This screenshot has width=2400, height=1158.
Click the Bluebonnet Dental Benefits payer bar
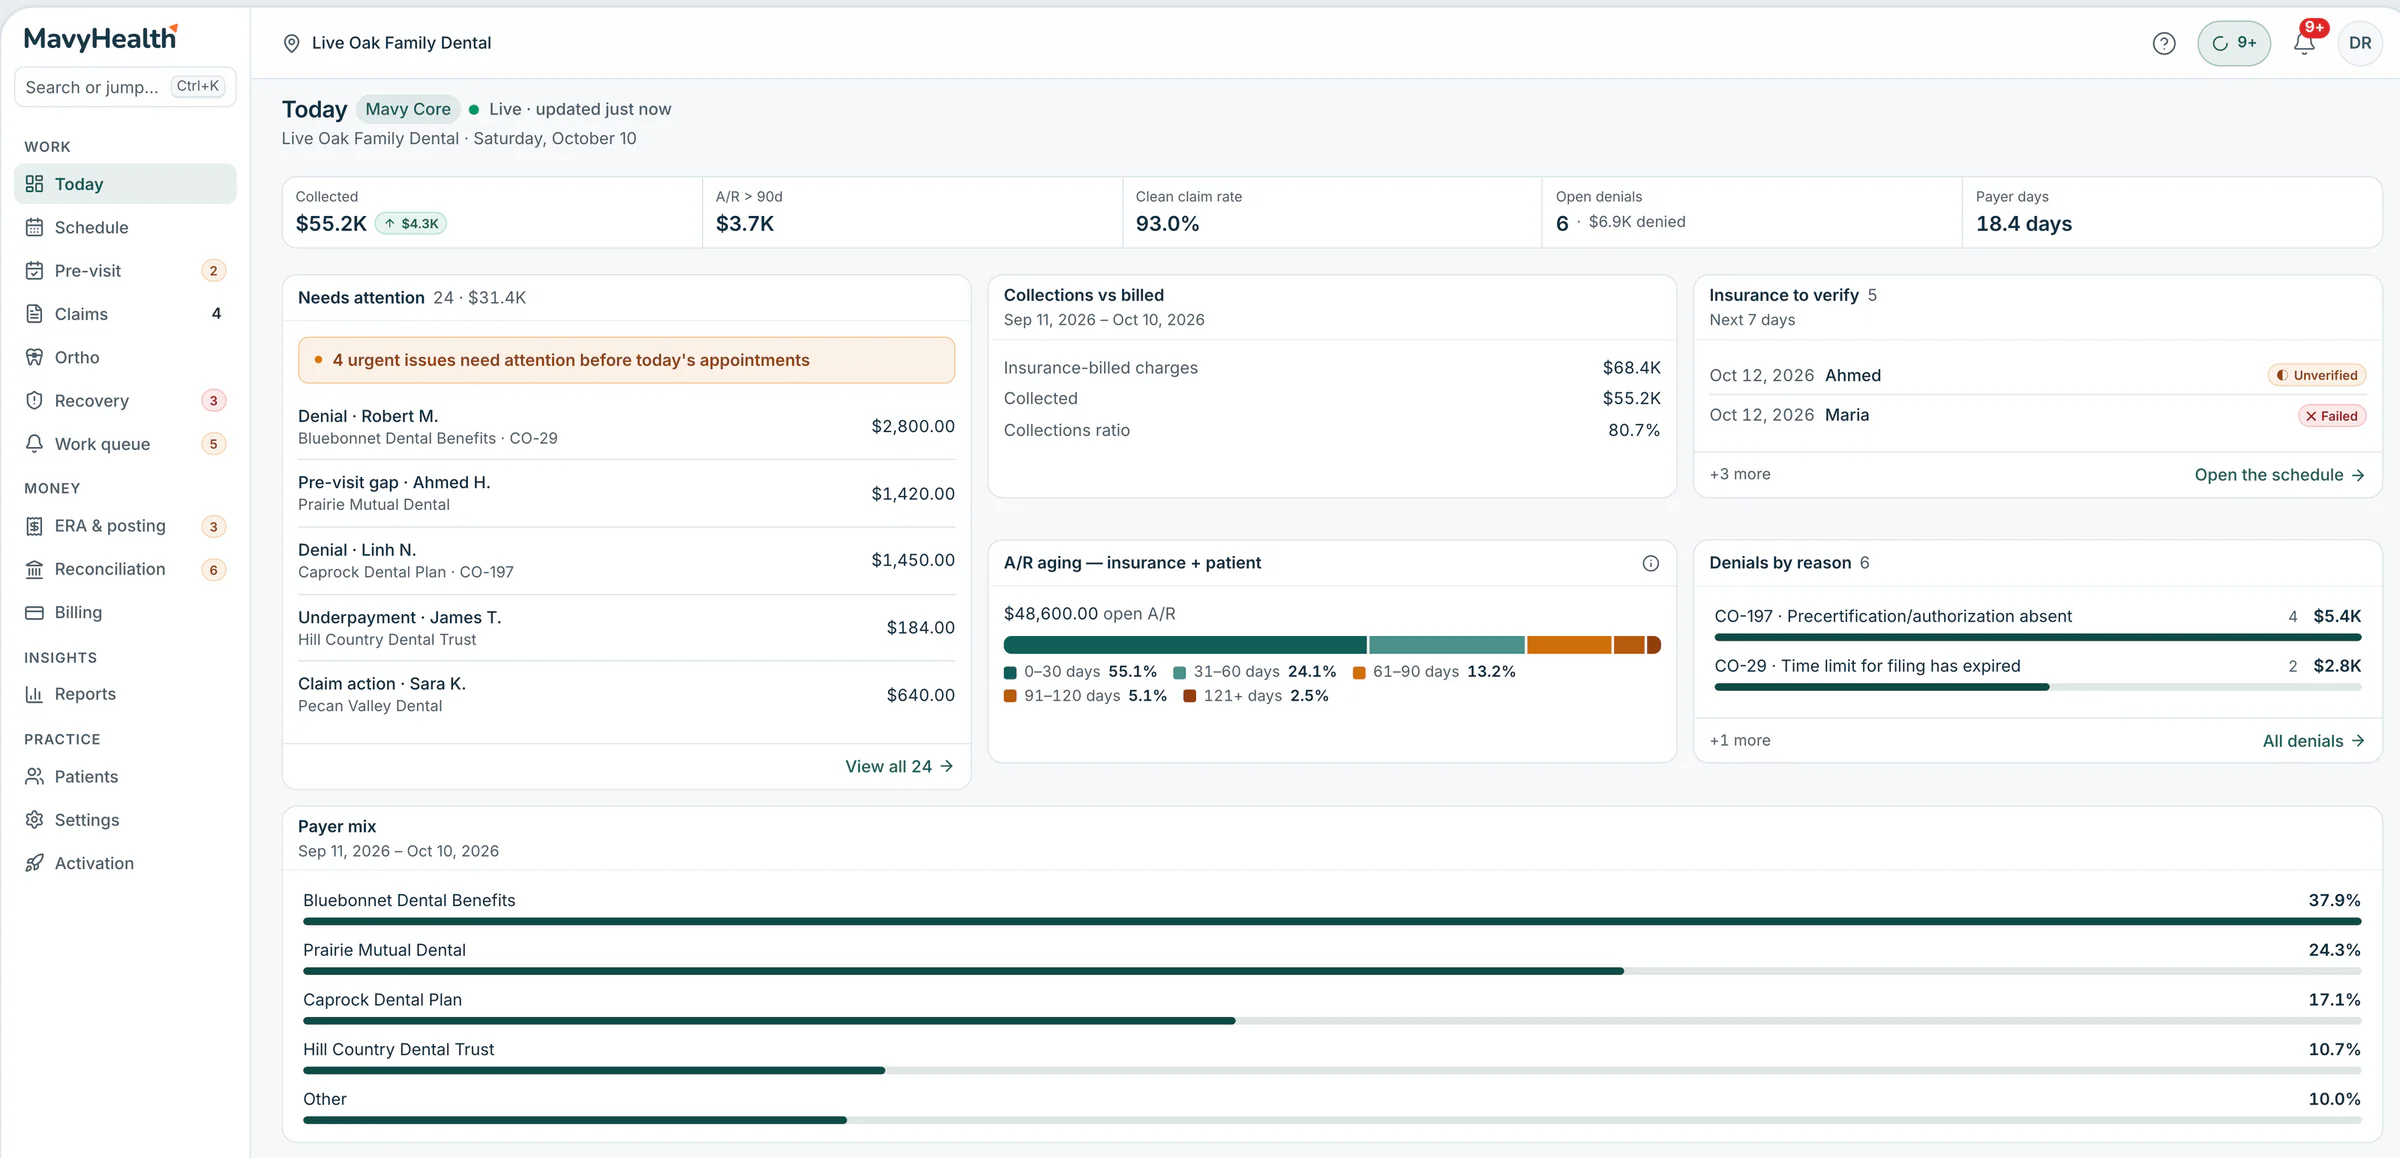(x=1332, y=921)
